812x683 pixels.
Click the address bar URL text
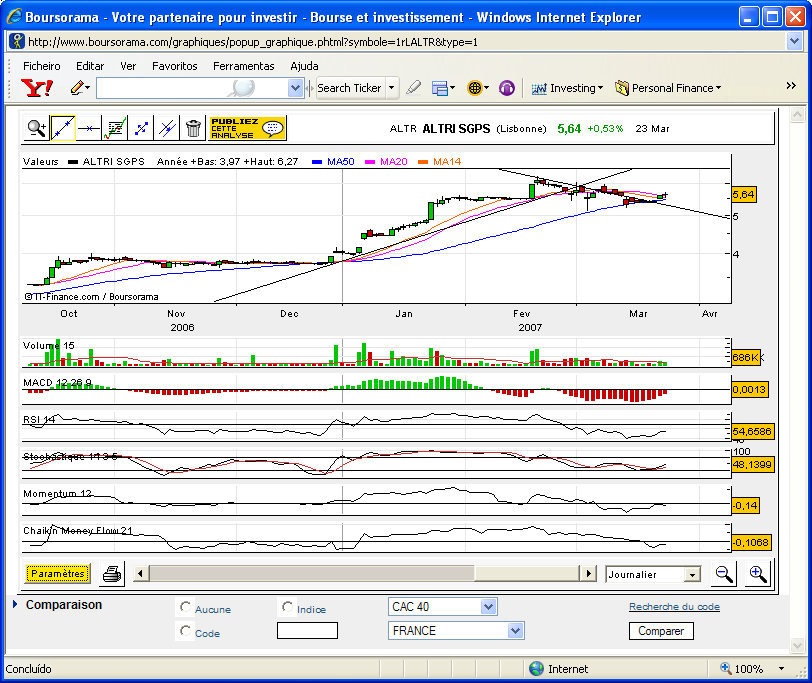point(253,42)
